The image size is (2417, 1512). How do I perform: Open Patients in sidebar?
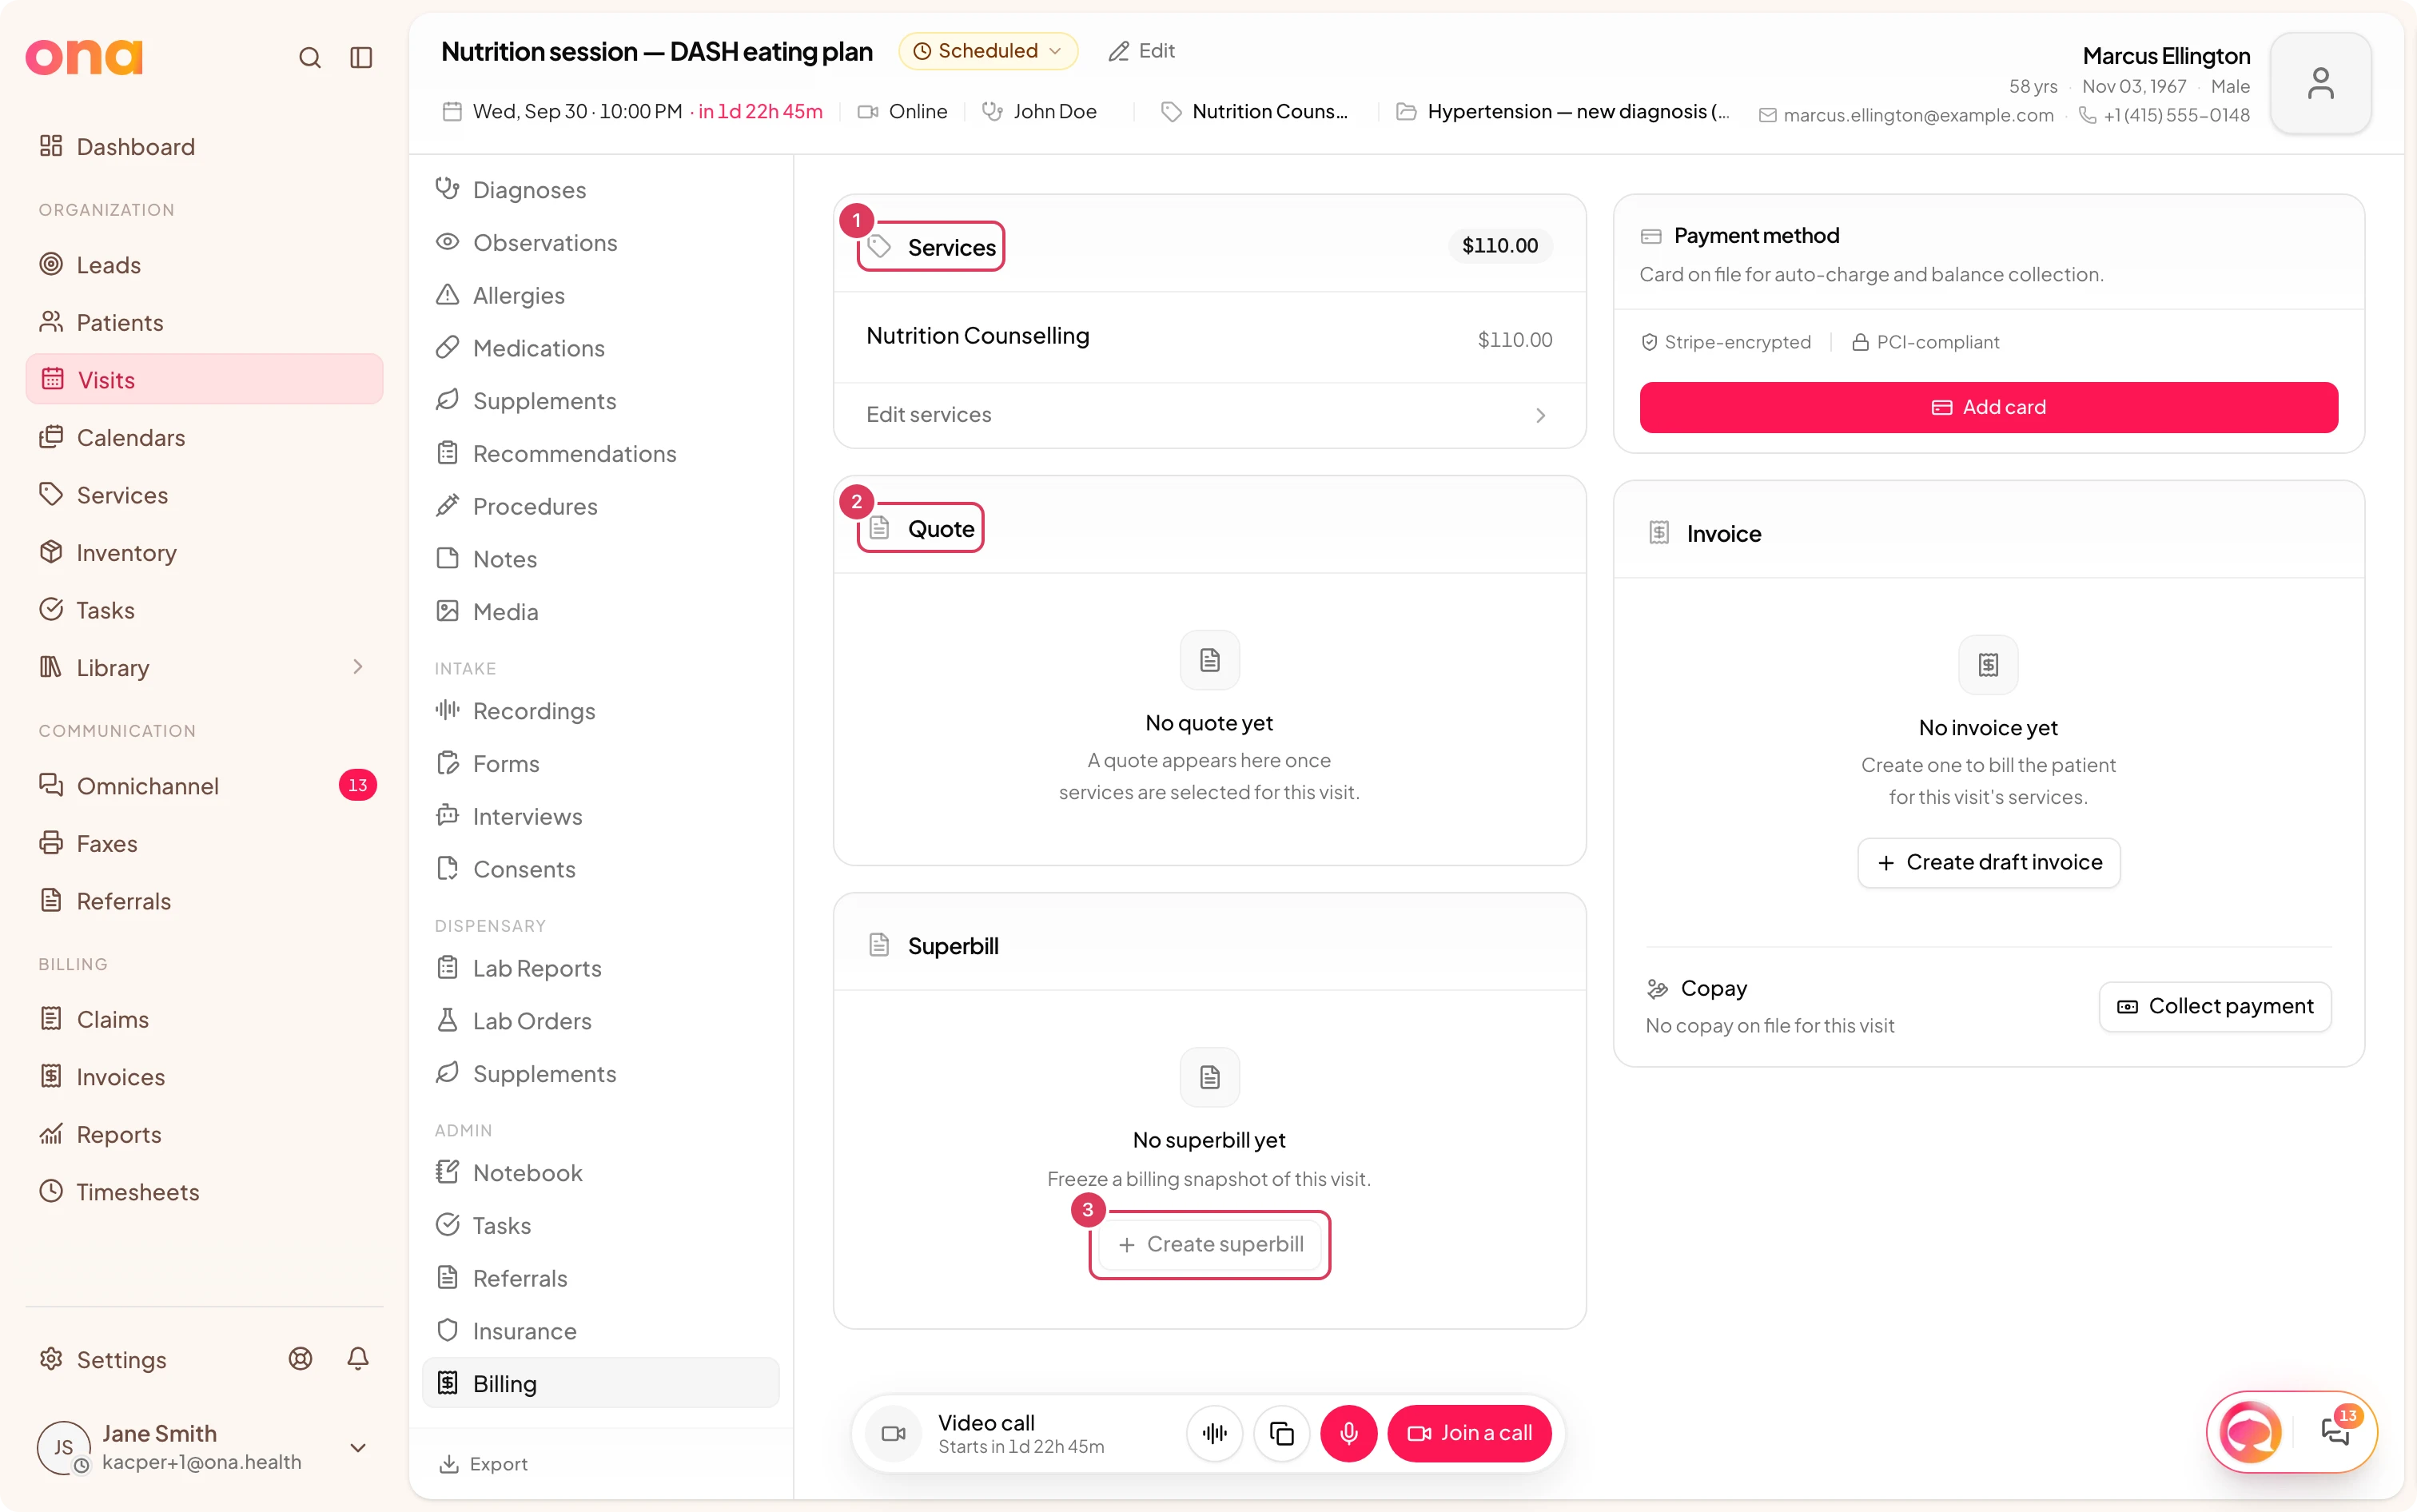tap(204, 322)
